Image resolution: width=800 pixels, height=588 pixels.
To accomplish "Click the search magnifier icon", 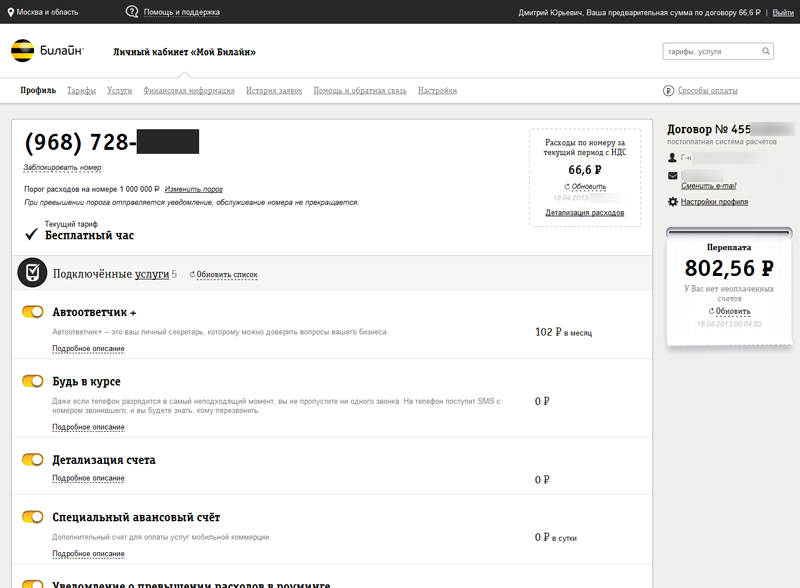I will (765, 51).
